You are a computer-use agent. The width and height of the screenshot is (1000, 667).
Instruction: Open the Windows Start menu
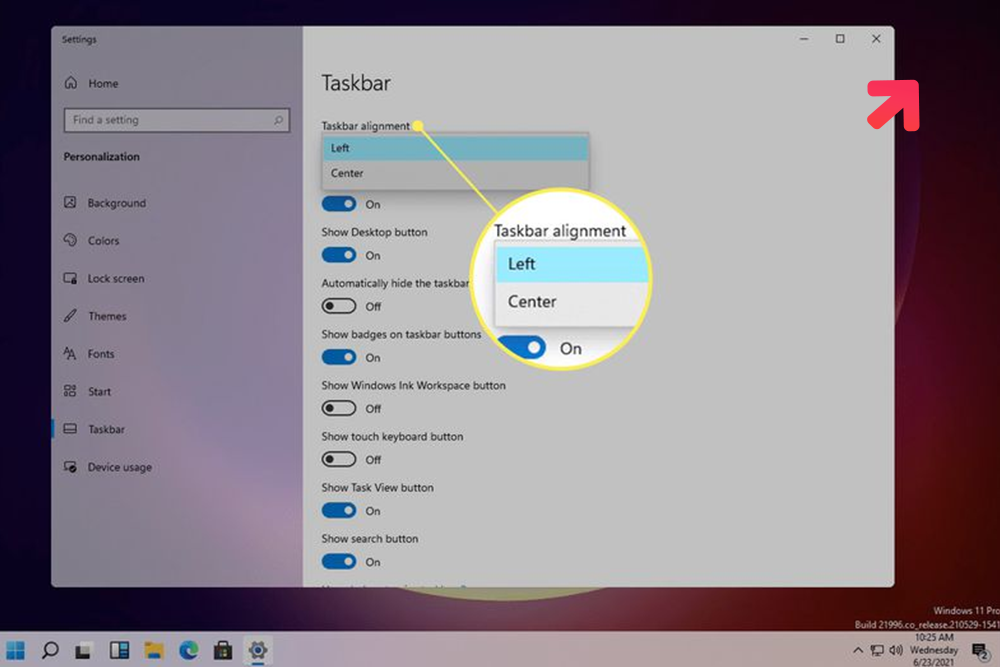[x=15, y=650]
